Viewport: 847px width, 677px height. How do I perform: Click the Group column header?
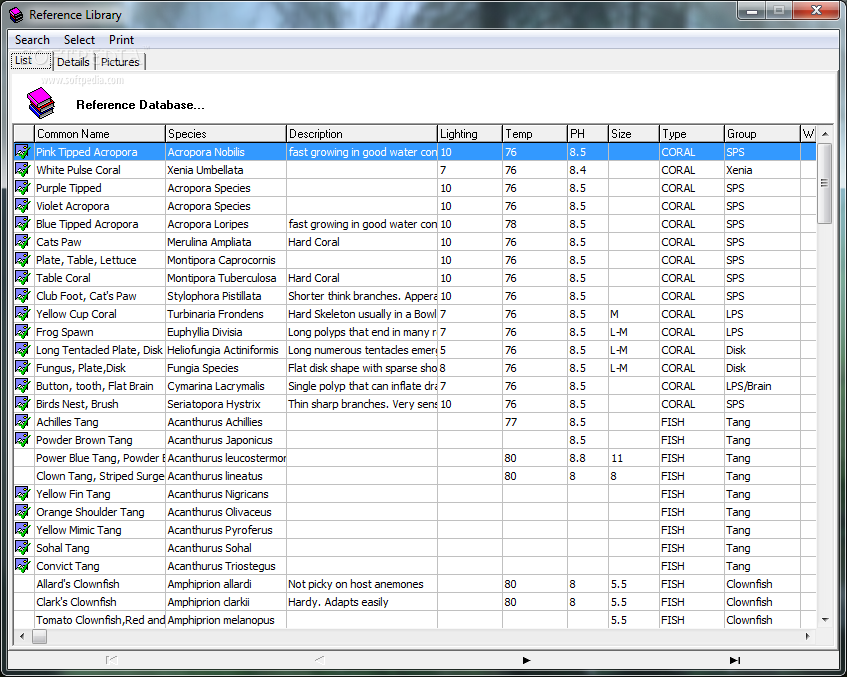(762, 133)
